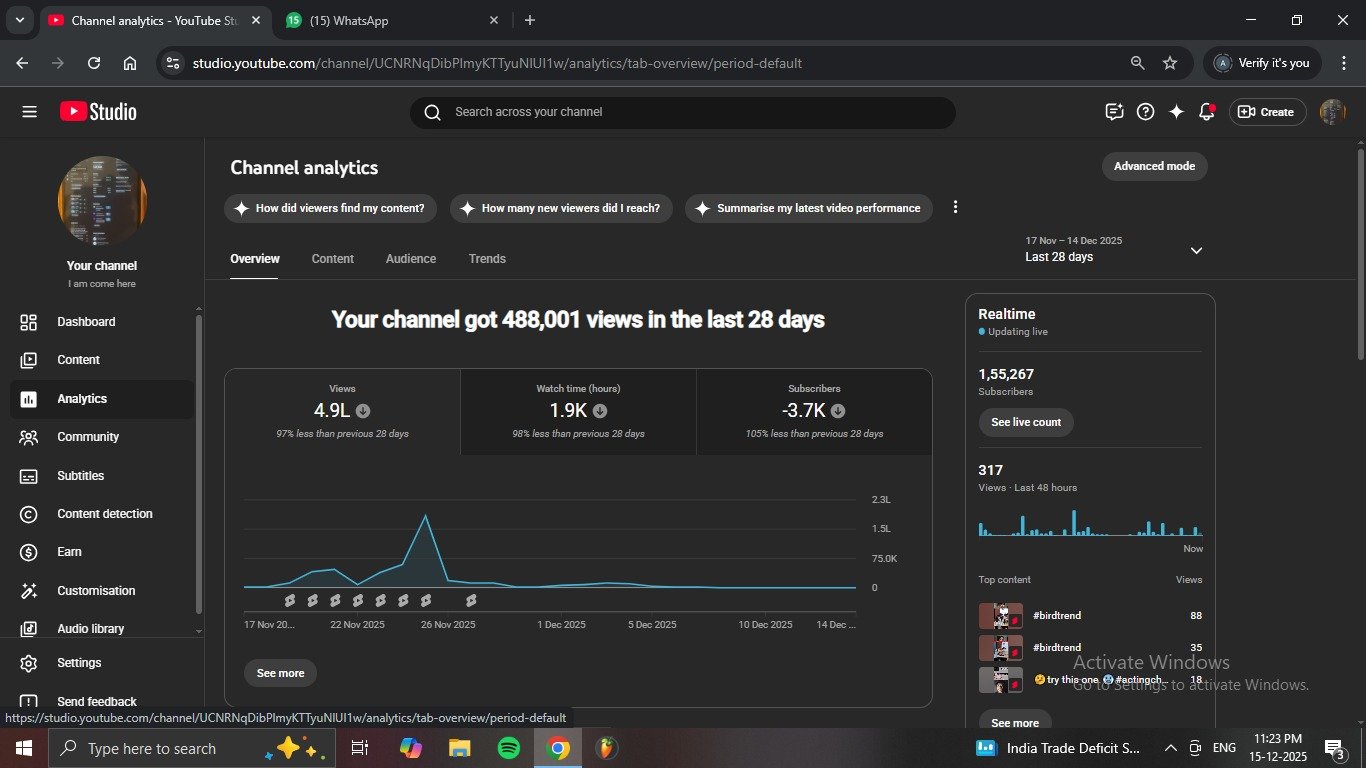The width and height of the screenshot is (1366, 768).
Task: Click the Ask Studio sparkle icon
Action: [x=1176, y=112]
